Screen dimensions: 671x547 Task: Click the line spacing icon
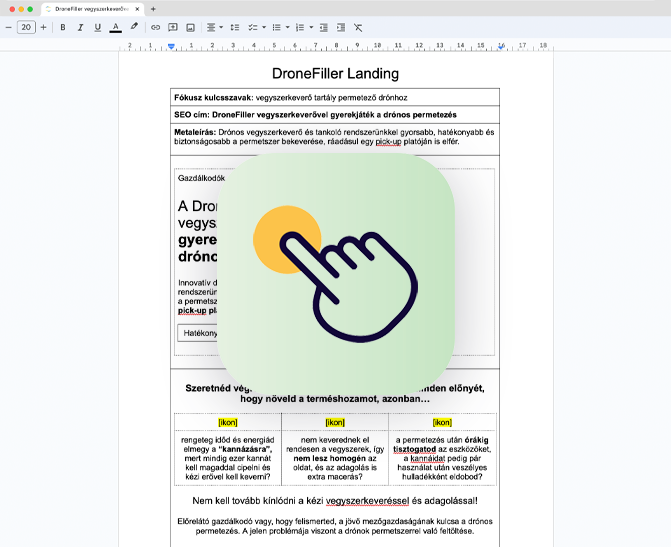point(235,27)
